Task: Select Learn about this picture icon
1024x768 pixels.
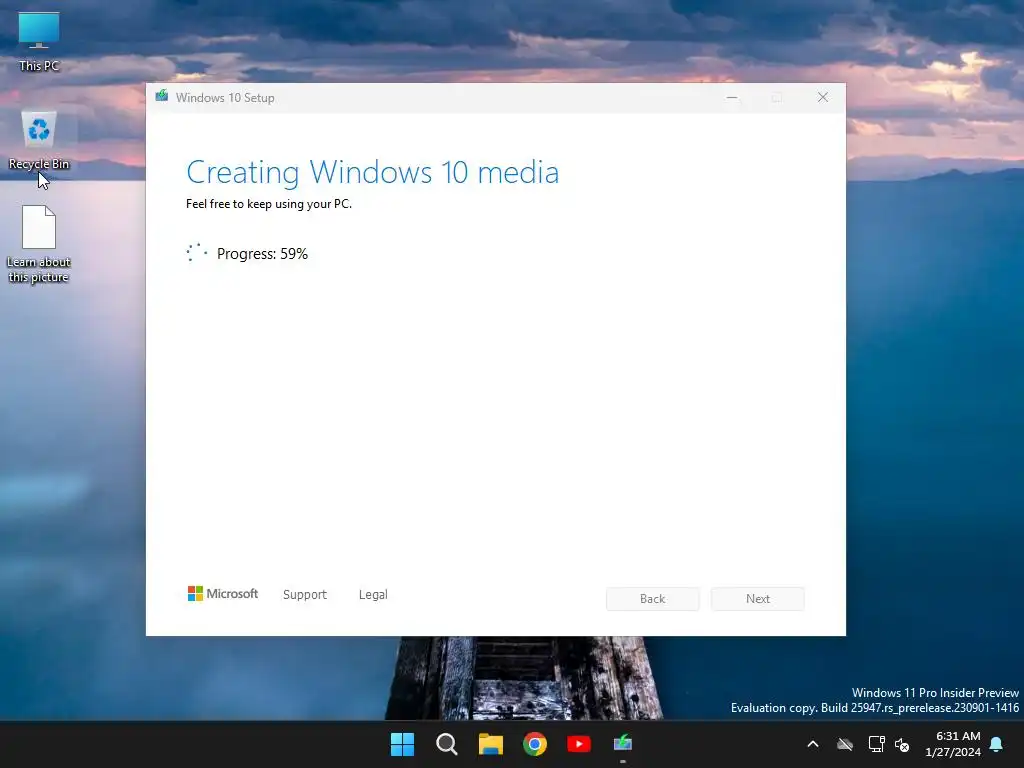Action: (x=39, y=244)
